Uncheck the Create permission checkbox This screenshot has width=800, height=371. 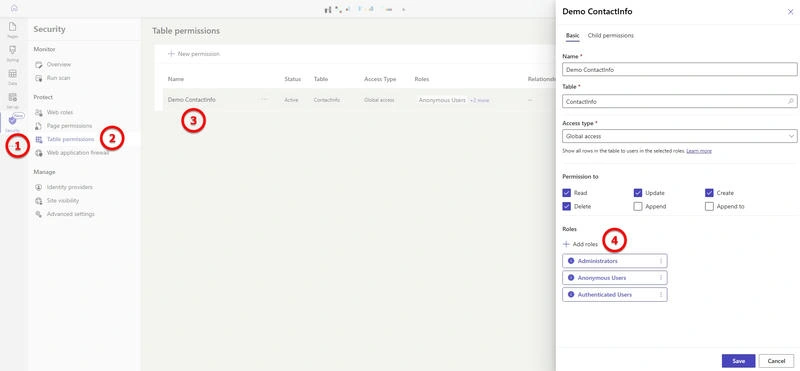(x=709, y=193)
